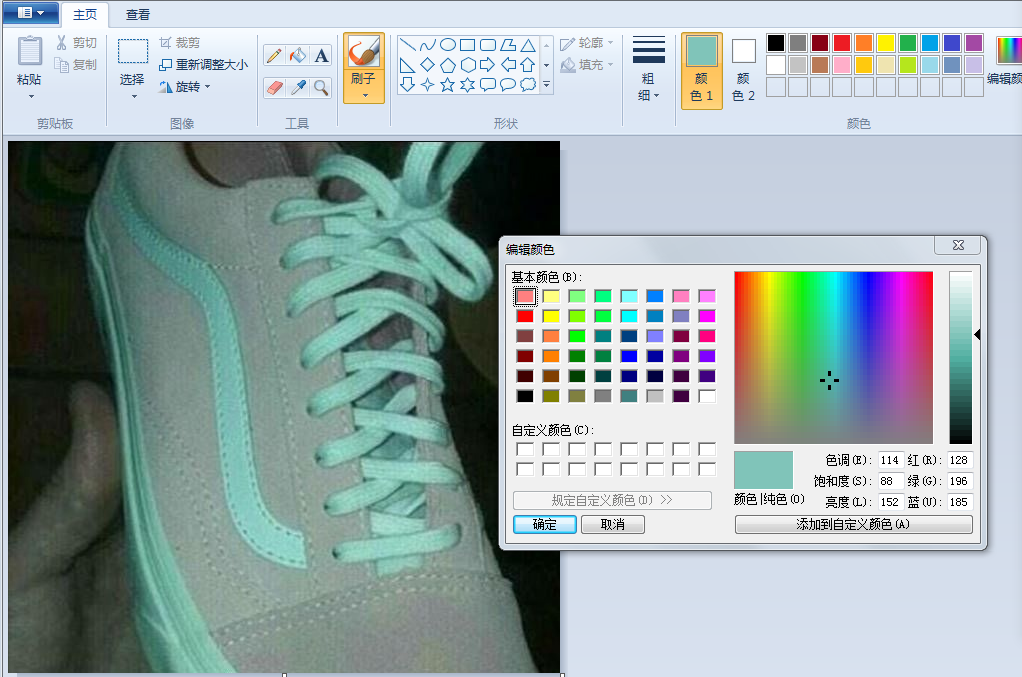
Task: Switch to the 查看 tab
Action: point(138,15)
